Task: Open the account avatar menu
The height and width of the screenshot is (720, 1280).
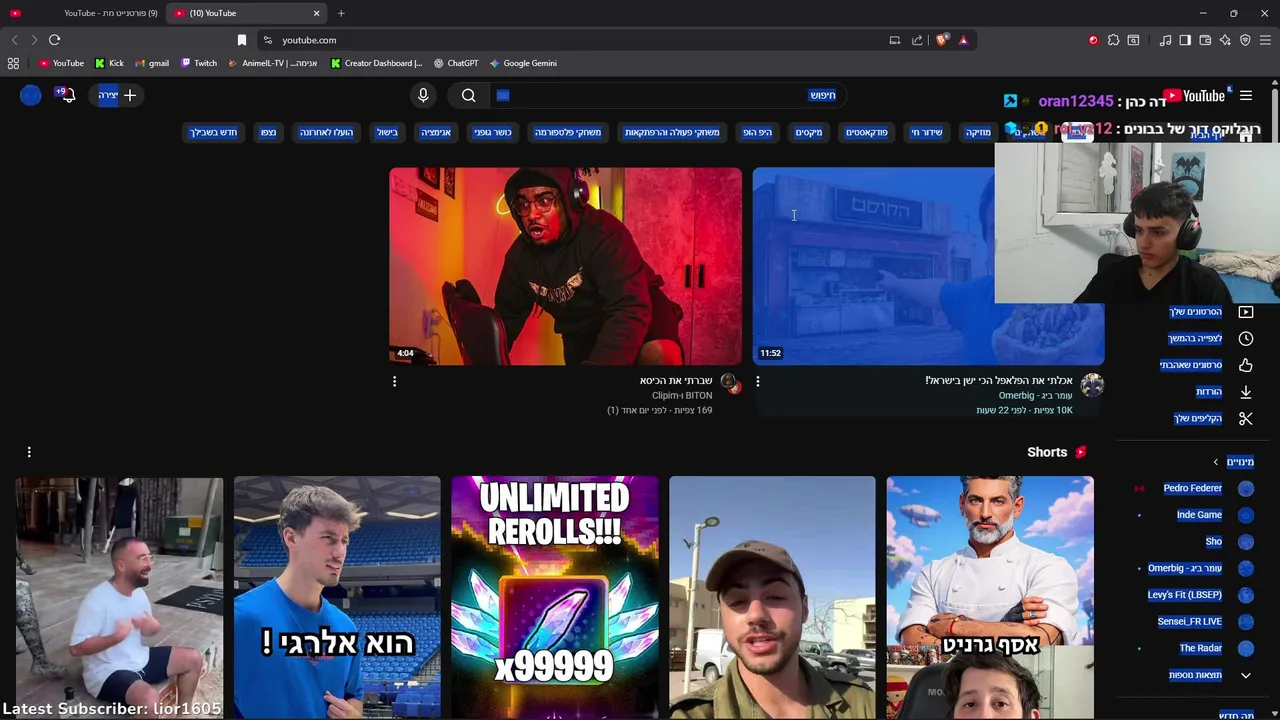Action: [31, 95]
